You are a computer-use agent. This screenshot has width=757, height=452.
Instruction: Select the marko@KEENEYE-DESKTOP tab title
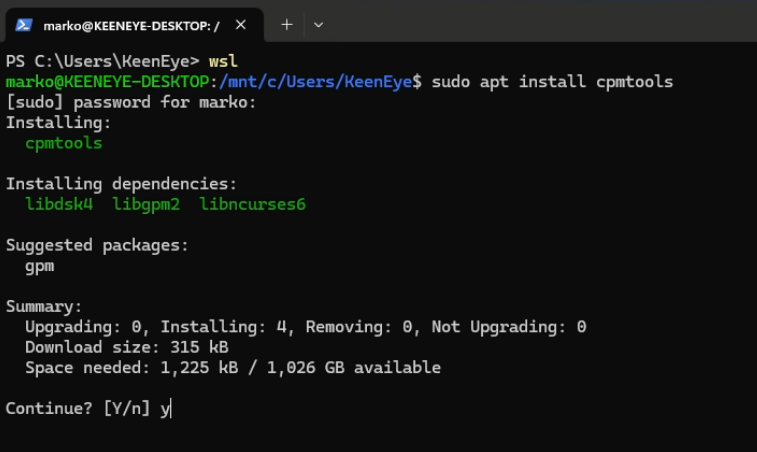pyautogui.click(x=131, y=25)
